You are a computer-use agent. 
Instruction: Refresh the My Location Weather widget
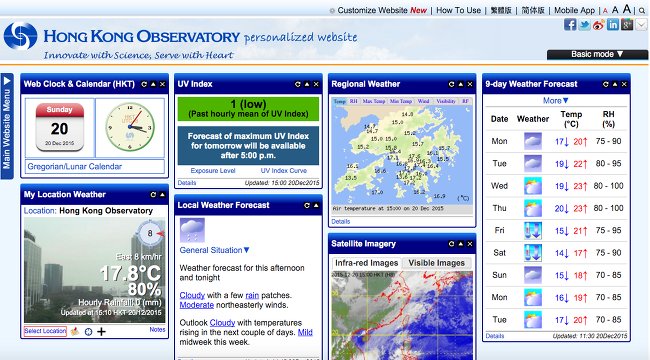[153, 195]
